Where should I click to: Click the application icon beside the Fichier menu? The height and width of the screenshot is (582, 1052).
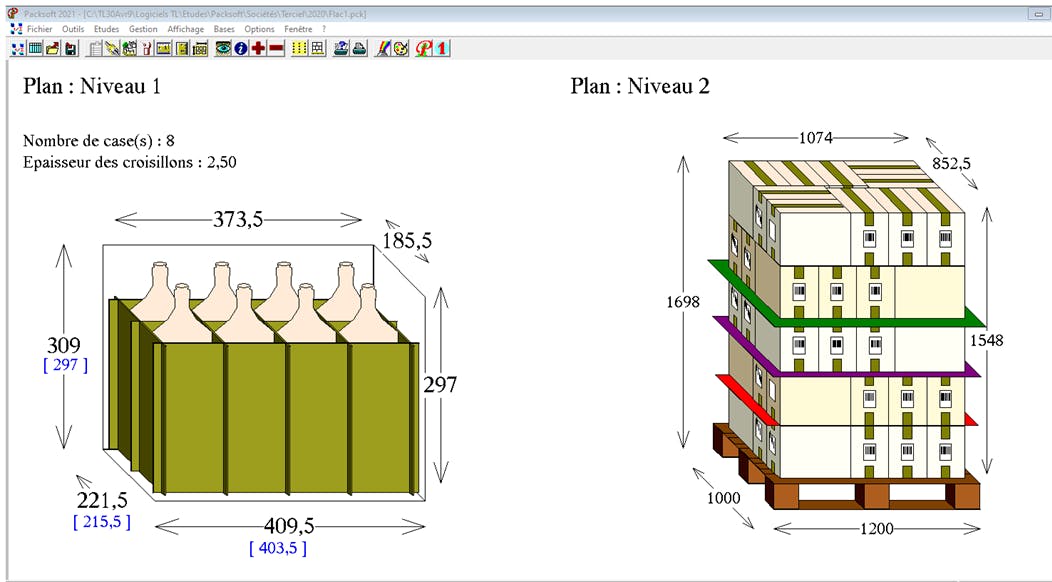click(16, 29)
